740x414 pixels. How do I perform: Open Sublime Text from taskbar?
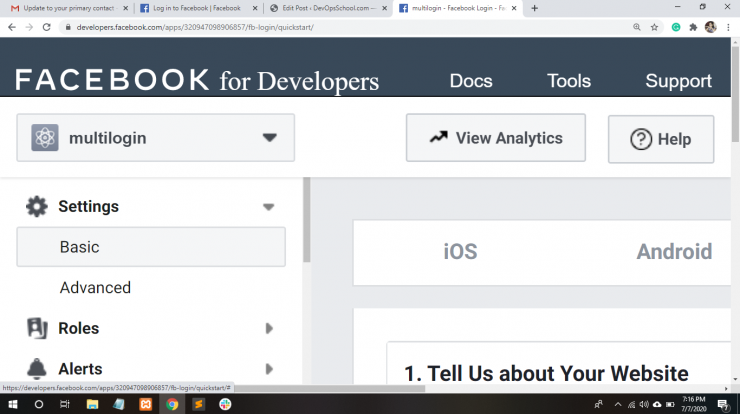199,404
